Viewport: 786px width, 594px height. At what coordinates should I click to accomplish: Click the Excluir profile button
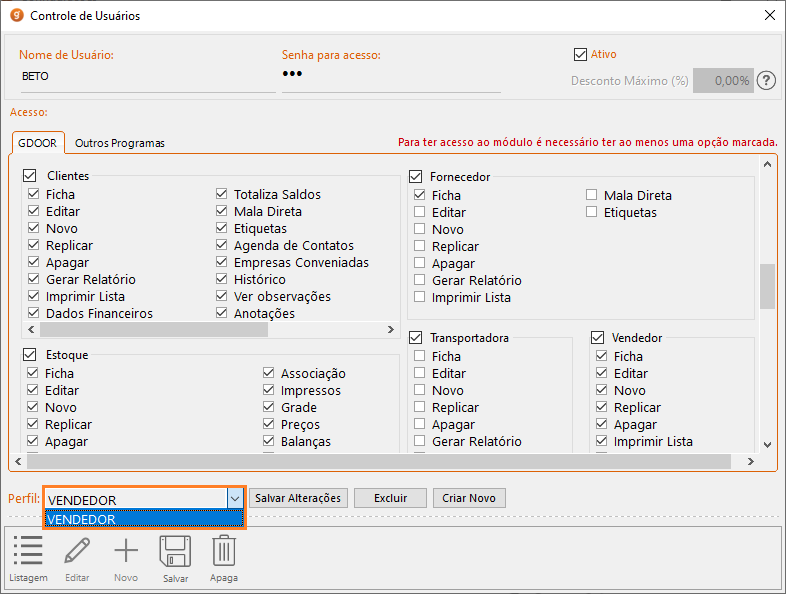[390, 498]
